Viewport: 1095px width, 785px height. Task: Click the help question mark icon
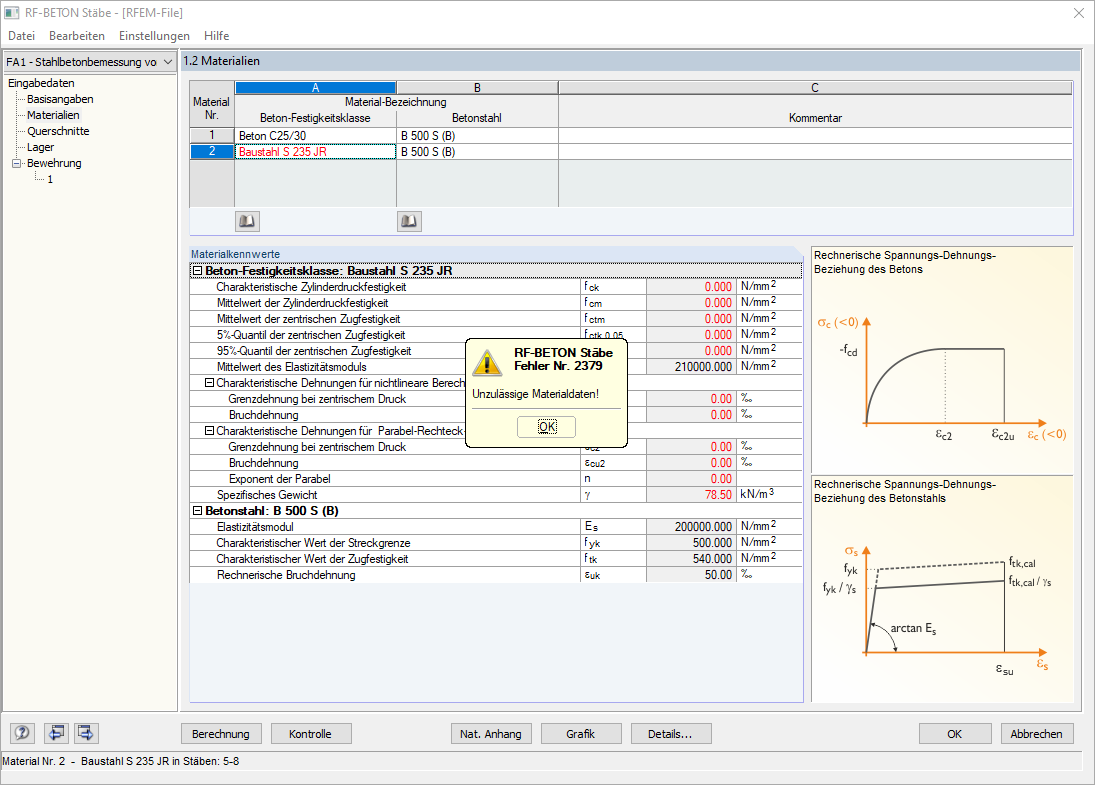[22, 733]
